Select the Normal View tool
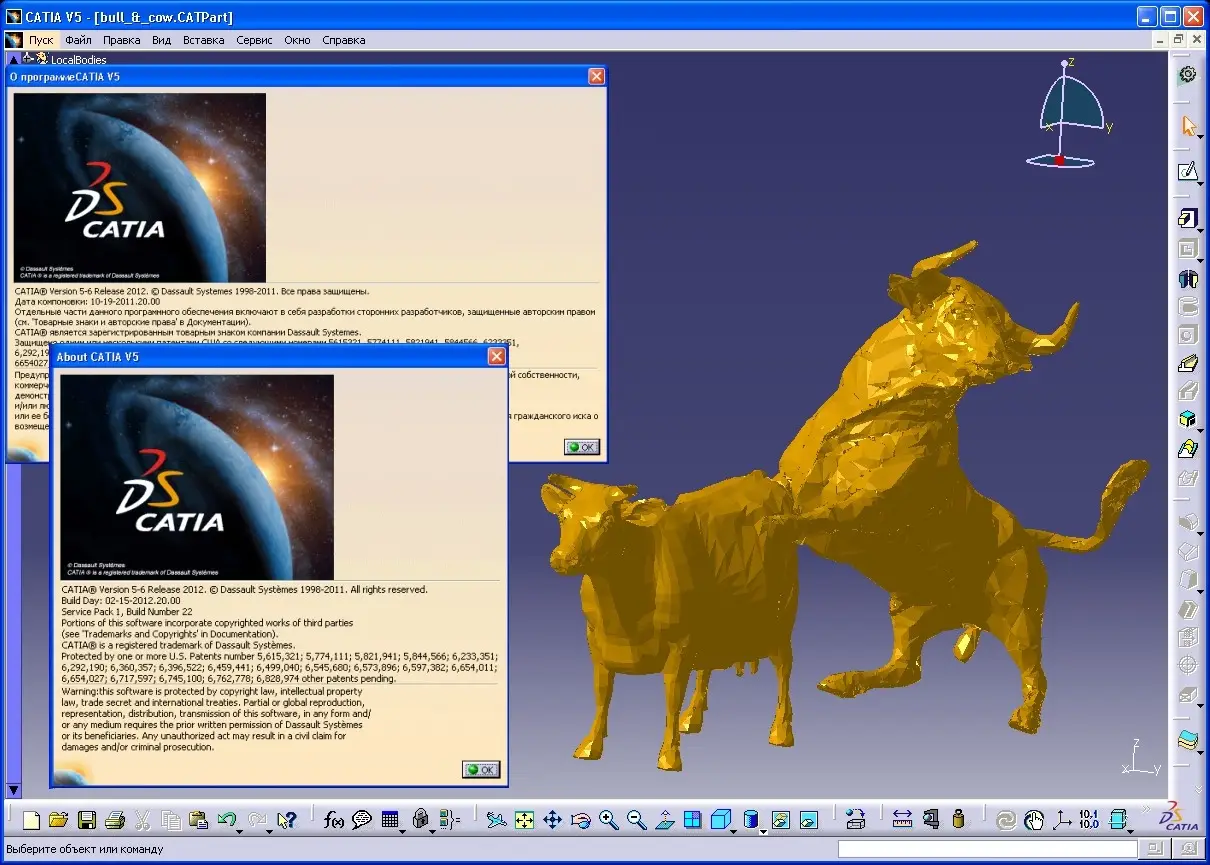This screenshot has height=865, width=1210. tap(665, 821)
